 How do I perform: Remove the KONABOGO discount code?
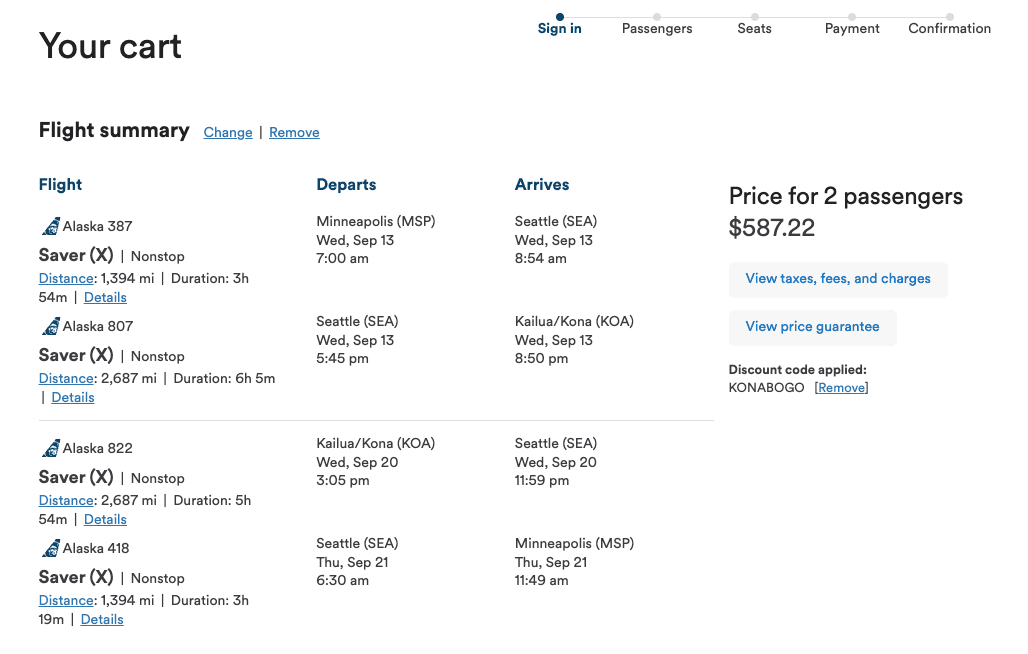841,387
